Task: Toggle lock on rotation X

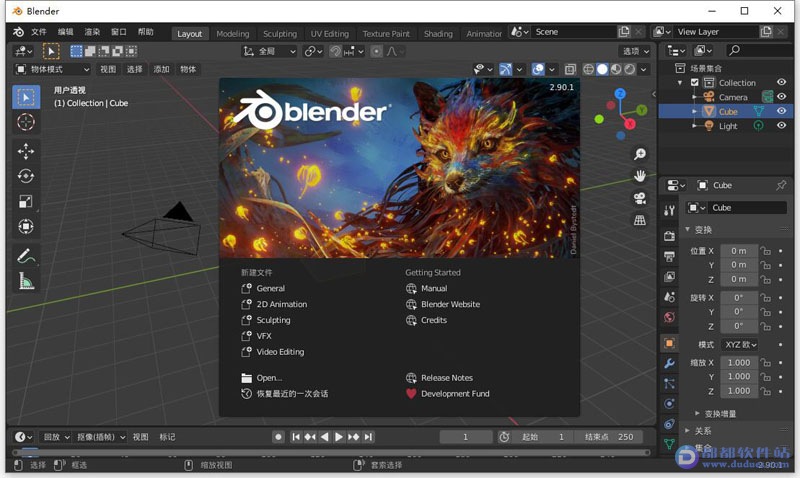Action: 765,297
